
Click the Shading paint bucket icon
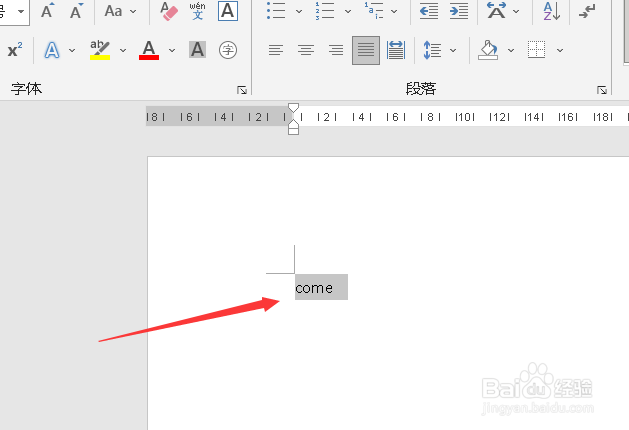pos(488,50)
